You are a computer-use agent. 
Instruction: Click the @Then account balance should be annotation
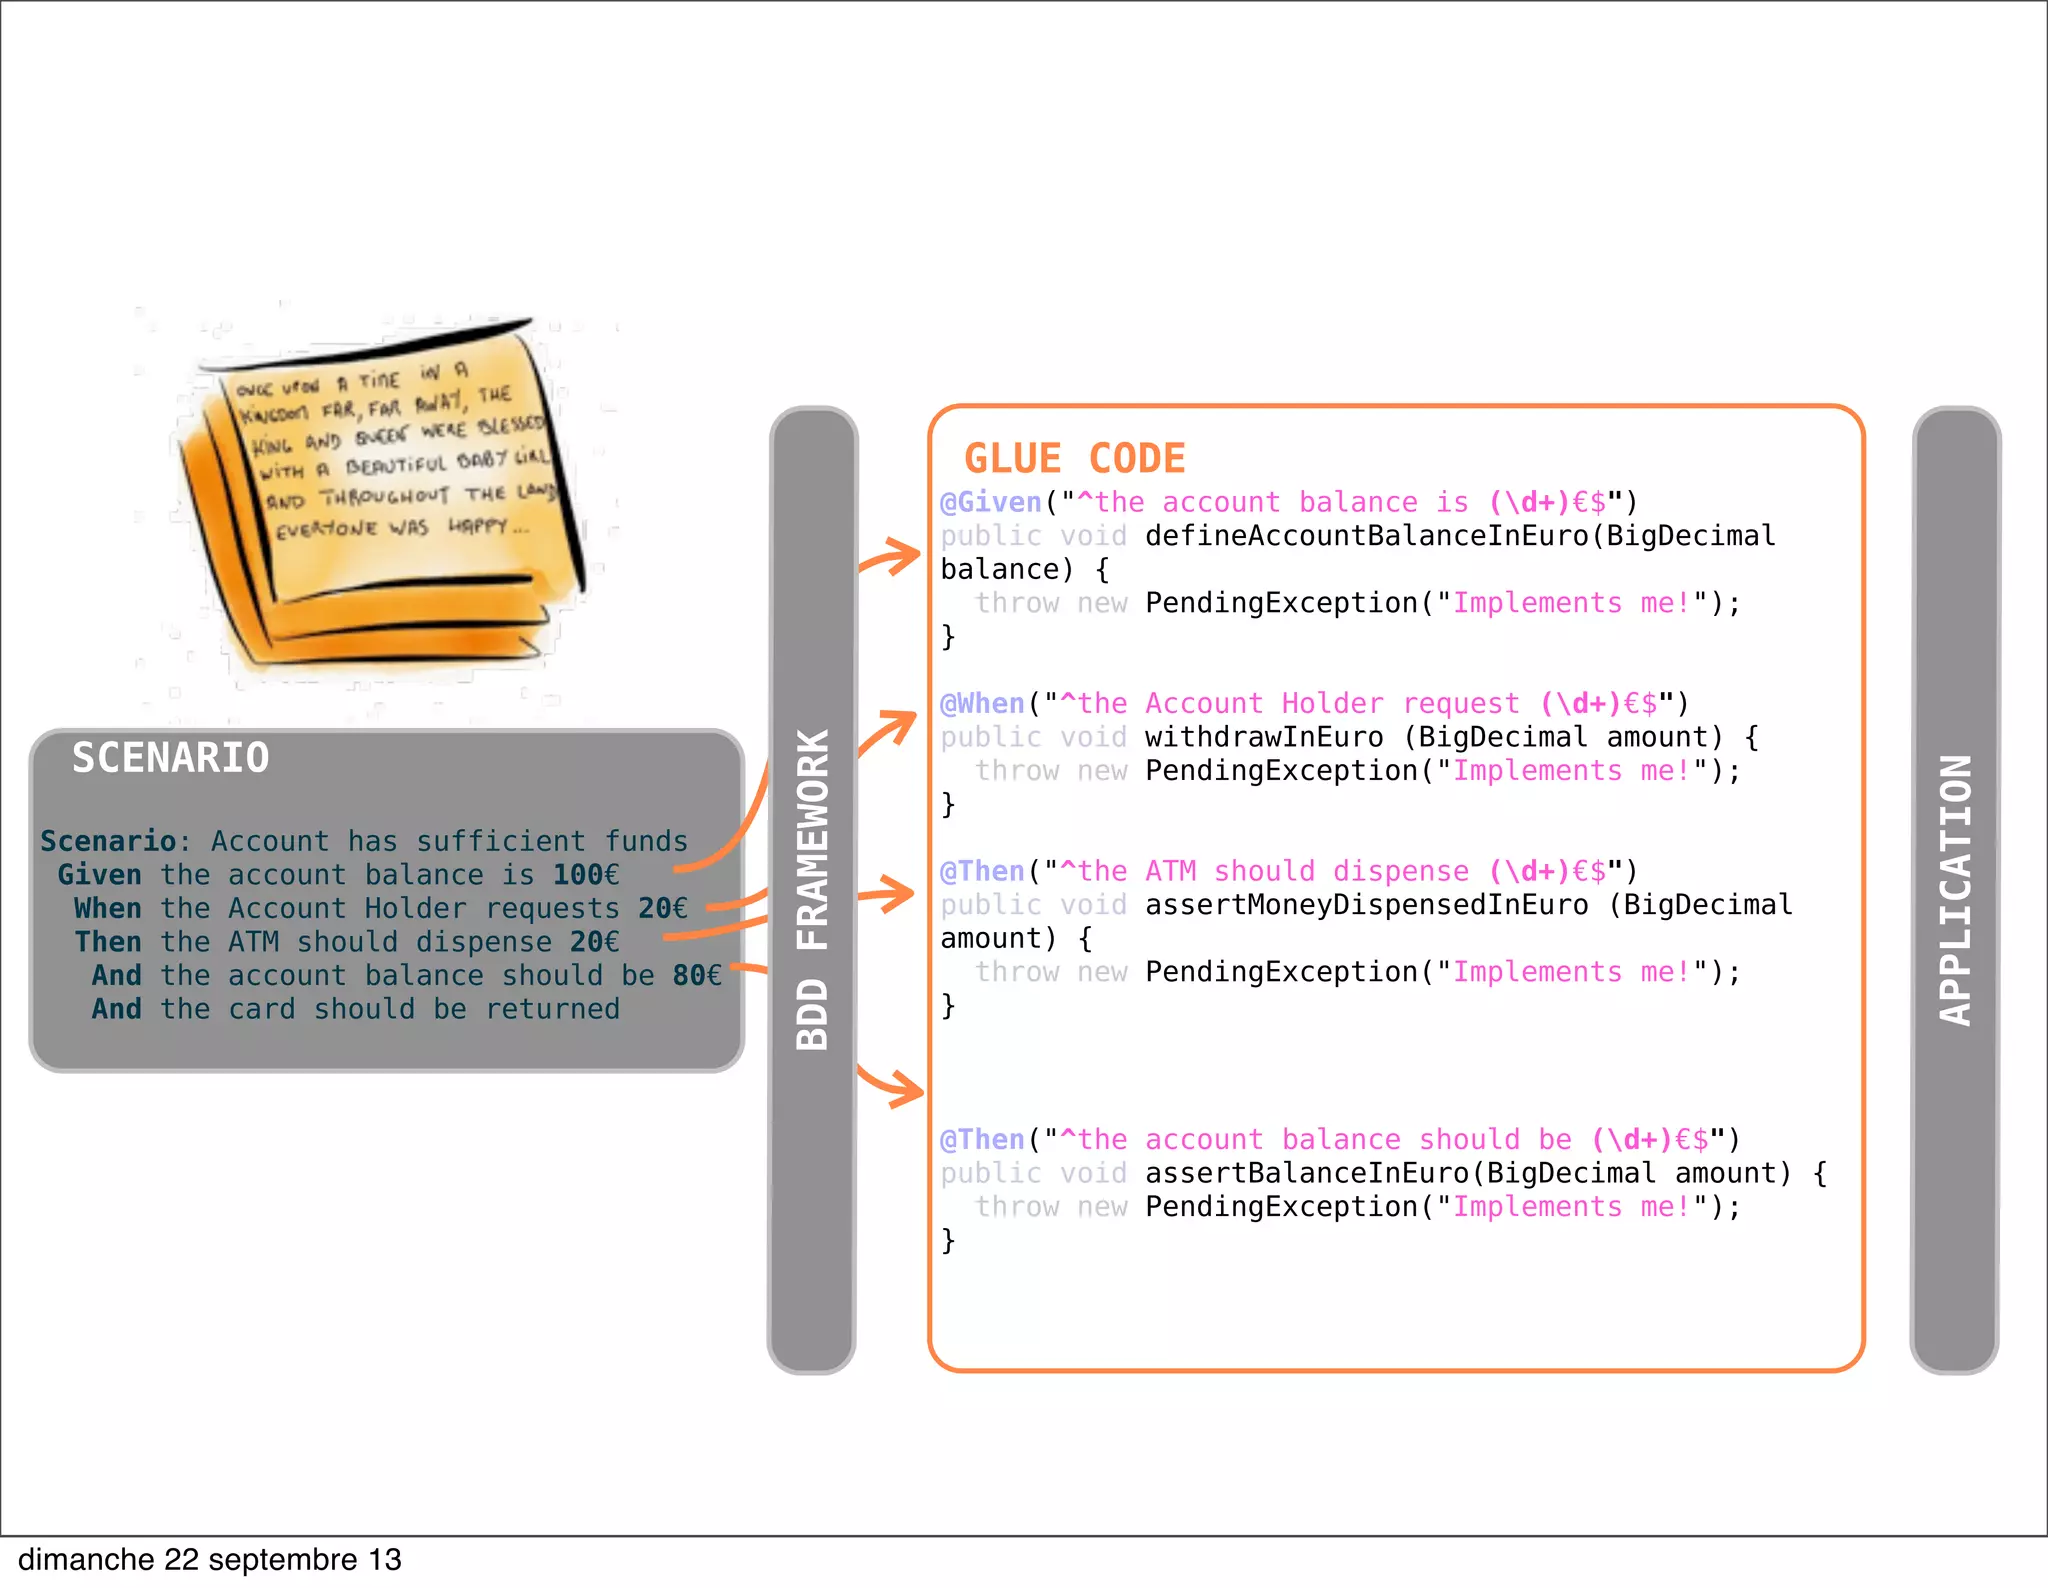983,1140
